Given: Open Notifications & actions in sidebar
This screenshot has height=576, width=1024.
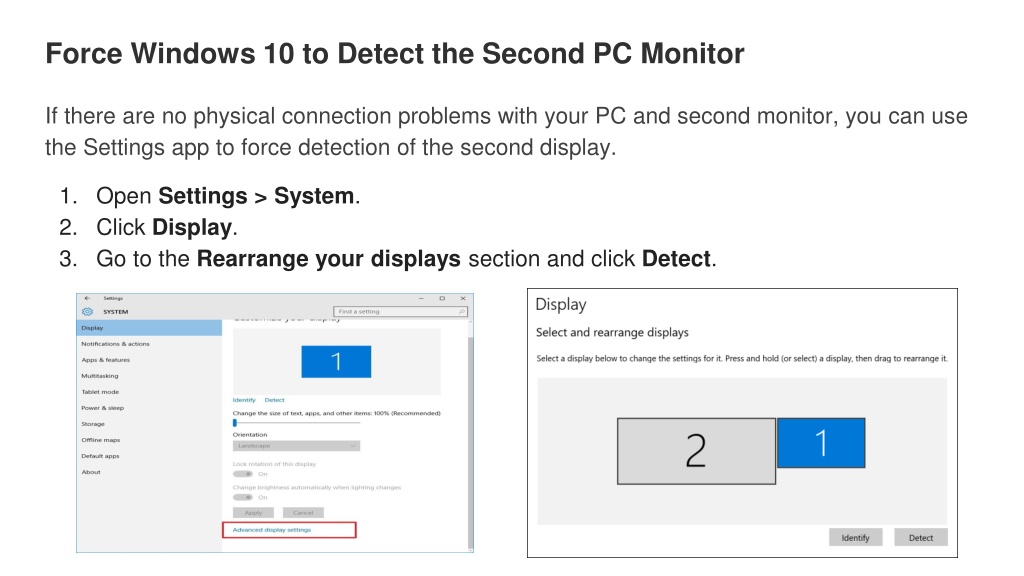Looking at the screenshot, I should 116,344.
